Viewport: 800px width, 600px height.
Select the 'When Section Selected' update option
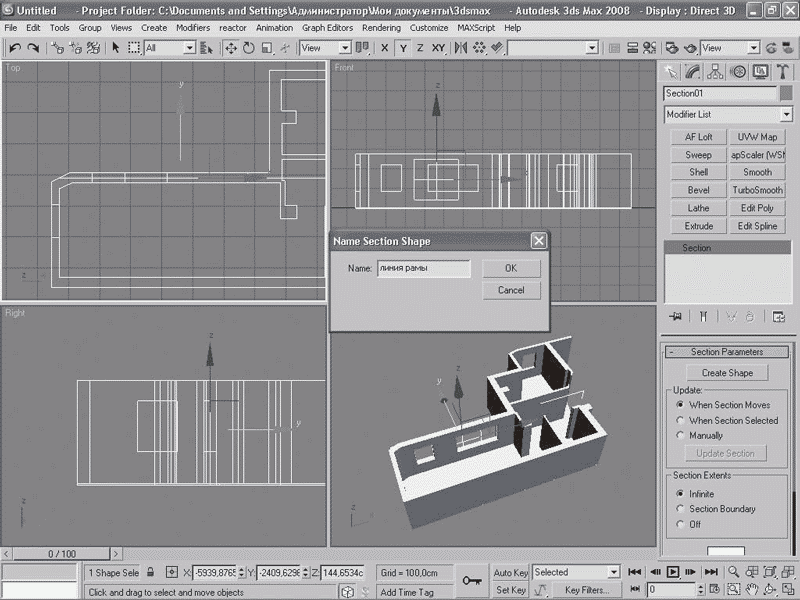(x=681, y=421)
